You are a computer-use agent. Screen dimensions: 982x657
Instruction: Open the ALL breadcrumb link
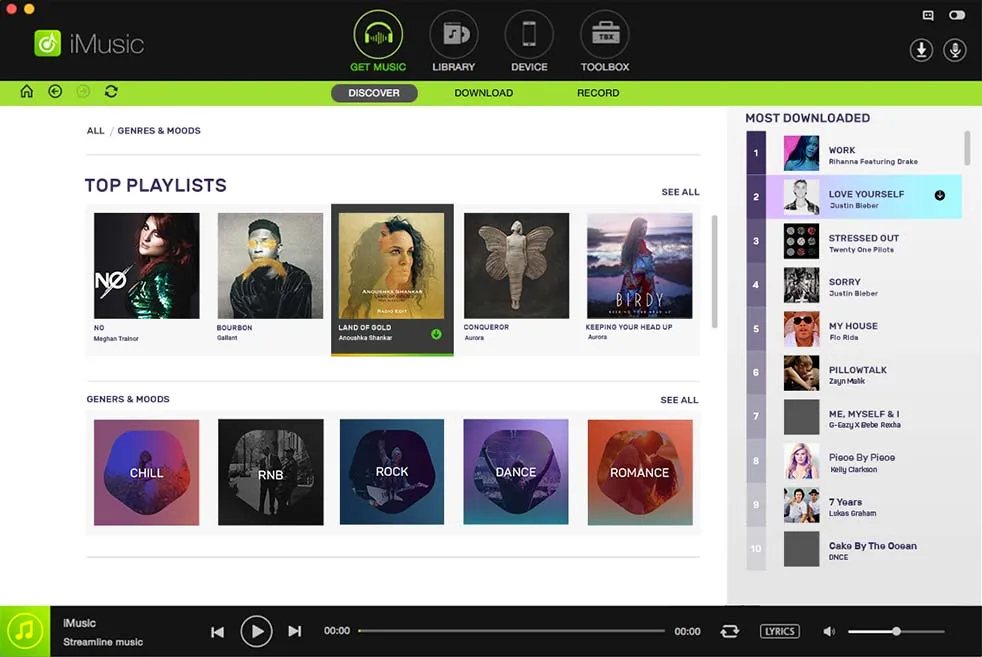click(95, 130)
